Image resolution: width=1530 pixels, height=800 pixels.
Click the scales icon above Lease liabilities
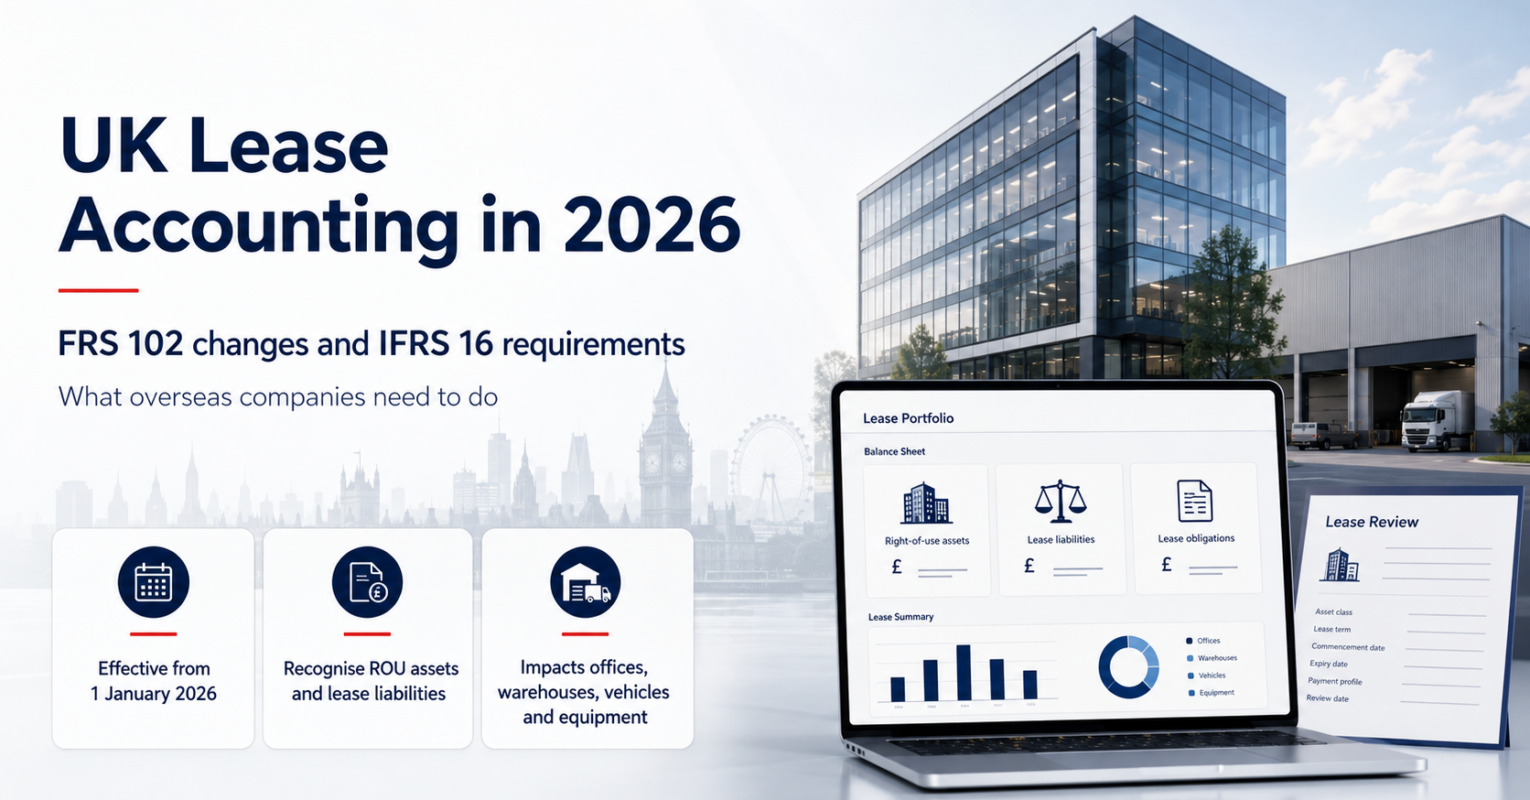pyautogui.click(x=1060, y=502)
